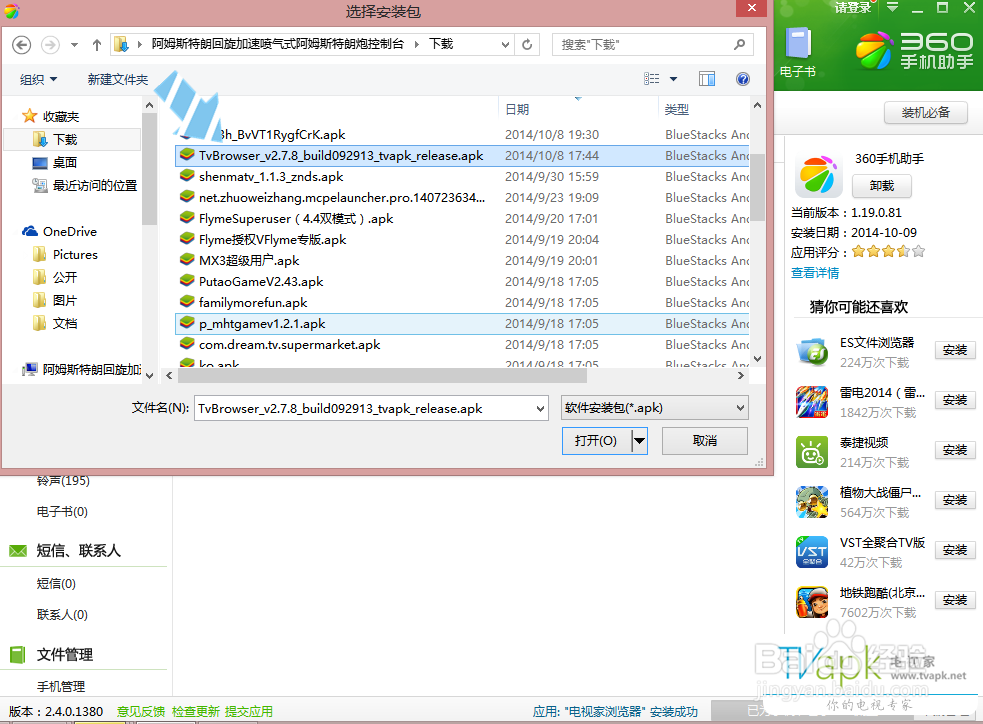Click the search 下载 input field
The height and width of the screenshot is (724, 983).
(x=643, y=45)
